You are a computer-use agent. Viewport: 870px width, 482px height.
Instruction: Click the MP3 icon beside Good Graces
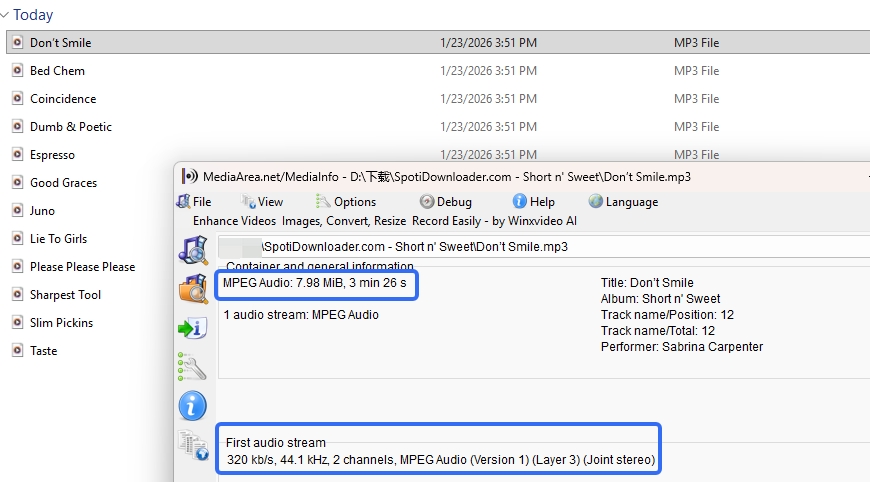(x=18, y=182)
